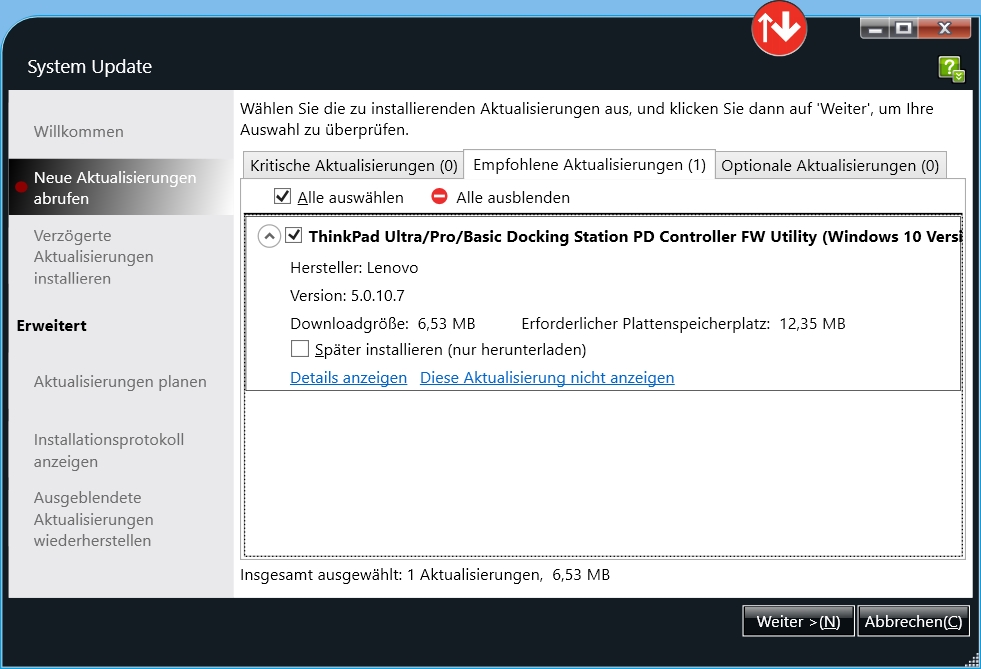
Task: Select the ThinkPad Ultra/Pro/Basic Docking Station title
Action: point(634,237)
